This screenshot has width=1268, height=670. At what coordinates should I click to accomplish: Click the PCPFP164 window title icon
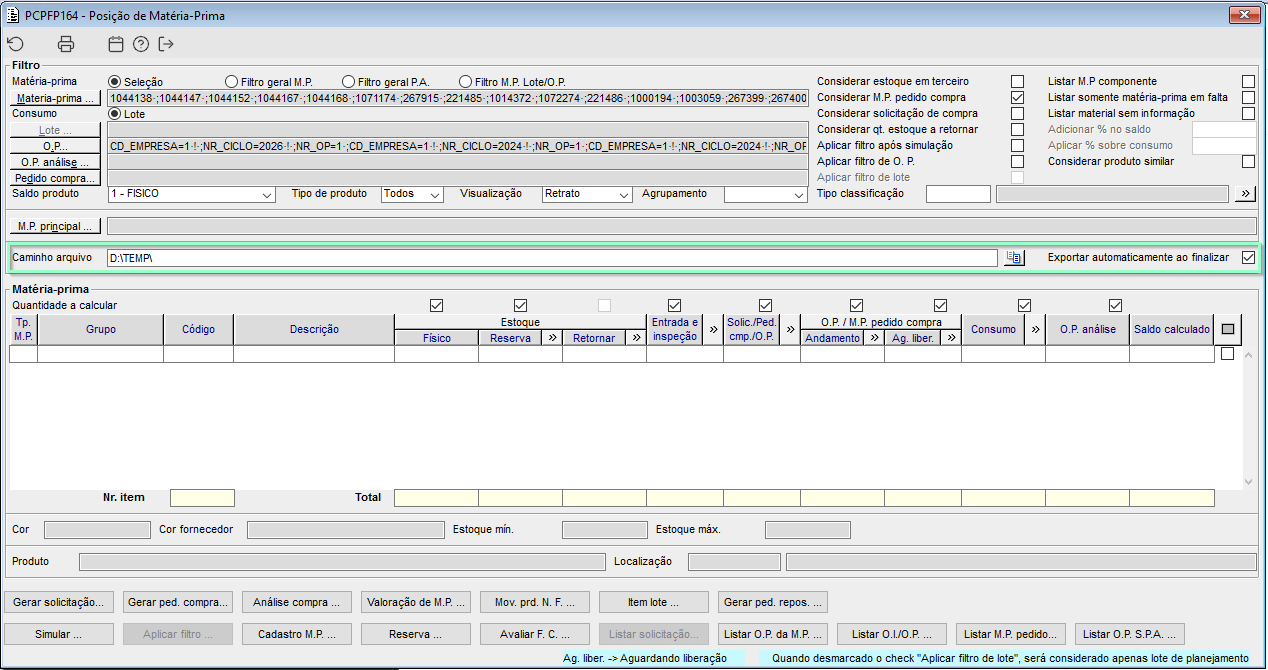(x=13, y=16)
